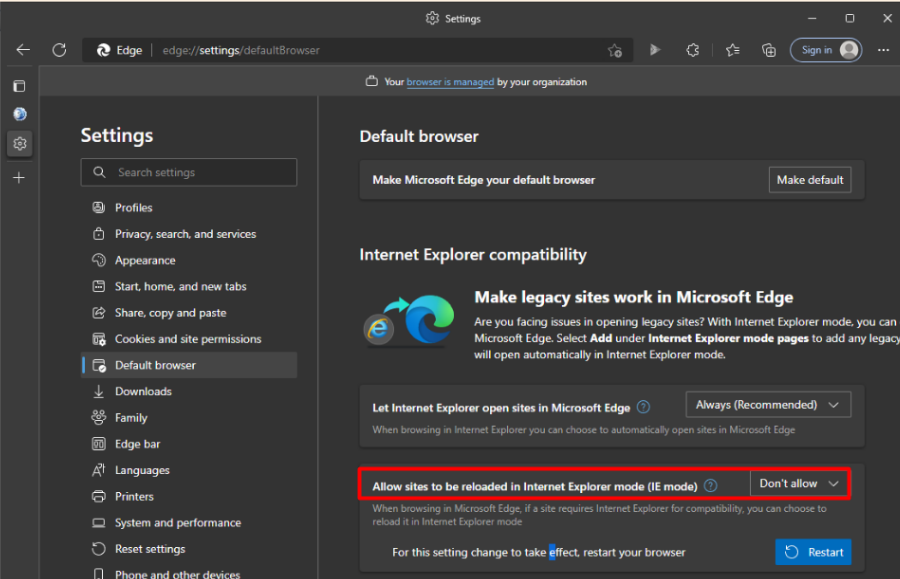Click the Make default button
This screenshot has height=579, width=900.
(810, 180)
